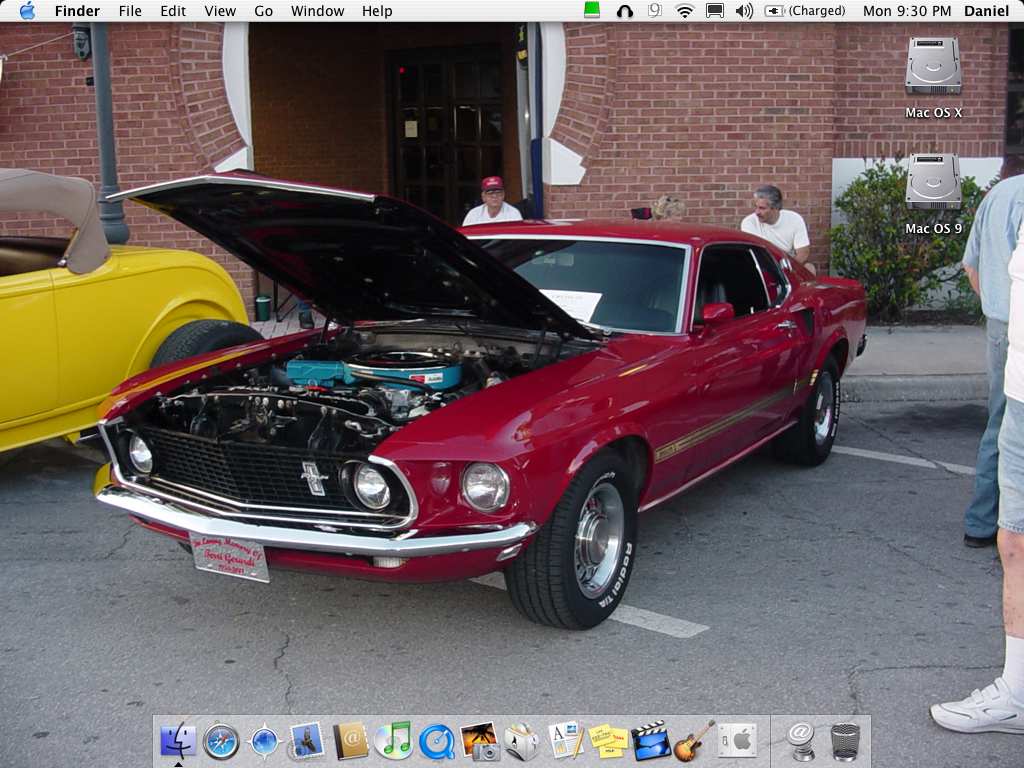The height and width of the screenshot is (768, 1024).
Task: Open iTunes from the Dock
Action: [393, 741]
